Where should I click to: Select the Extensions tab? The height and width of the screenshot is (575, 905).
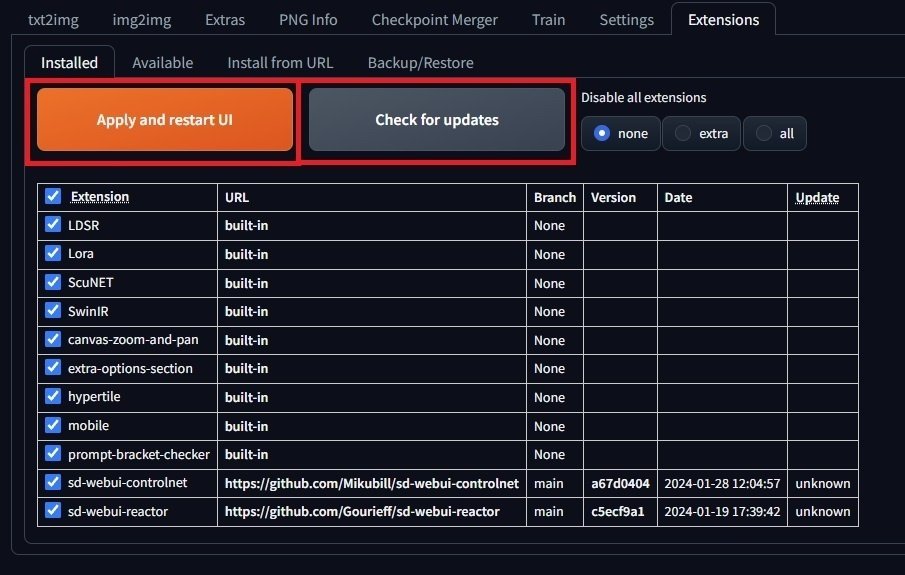point(723,20)
